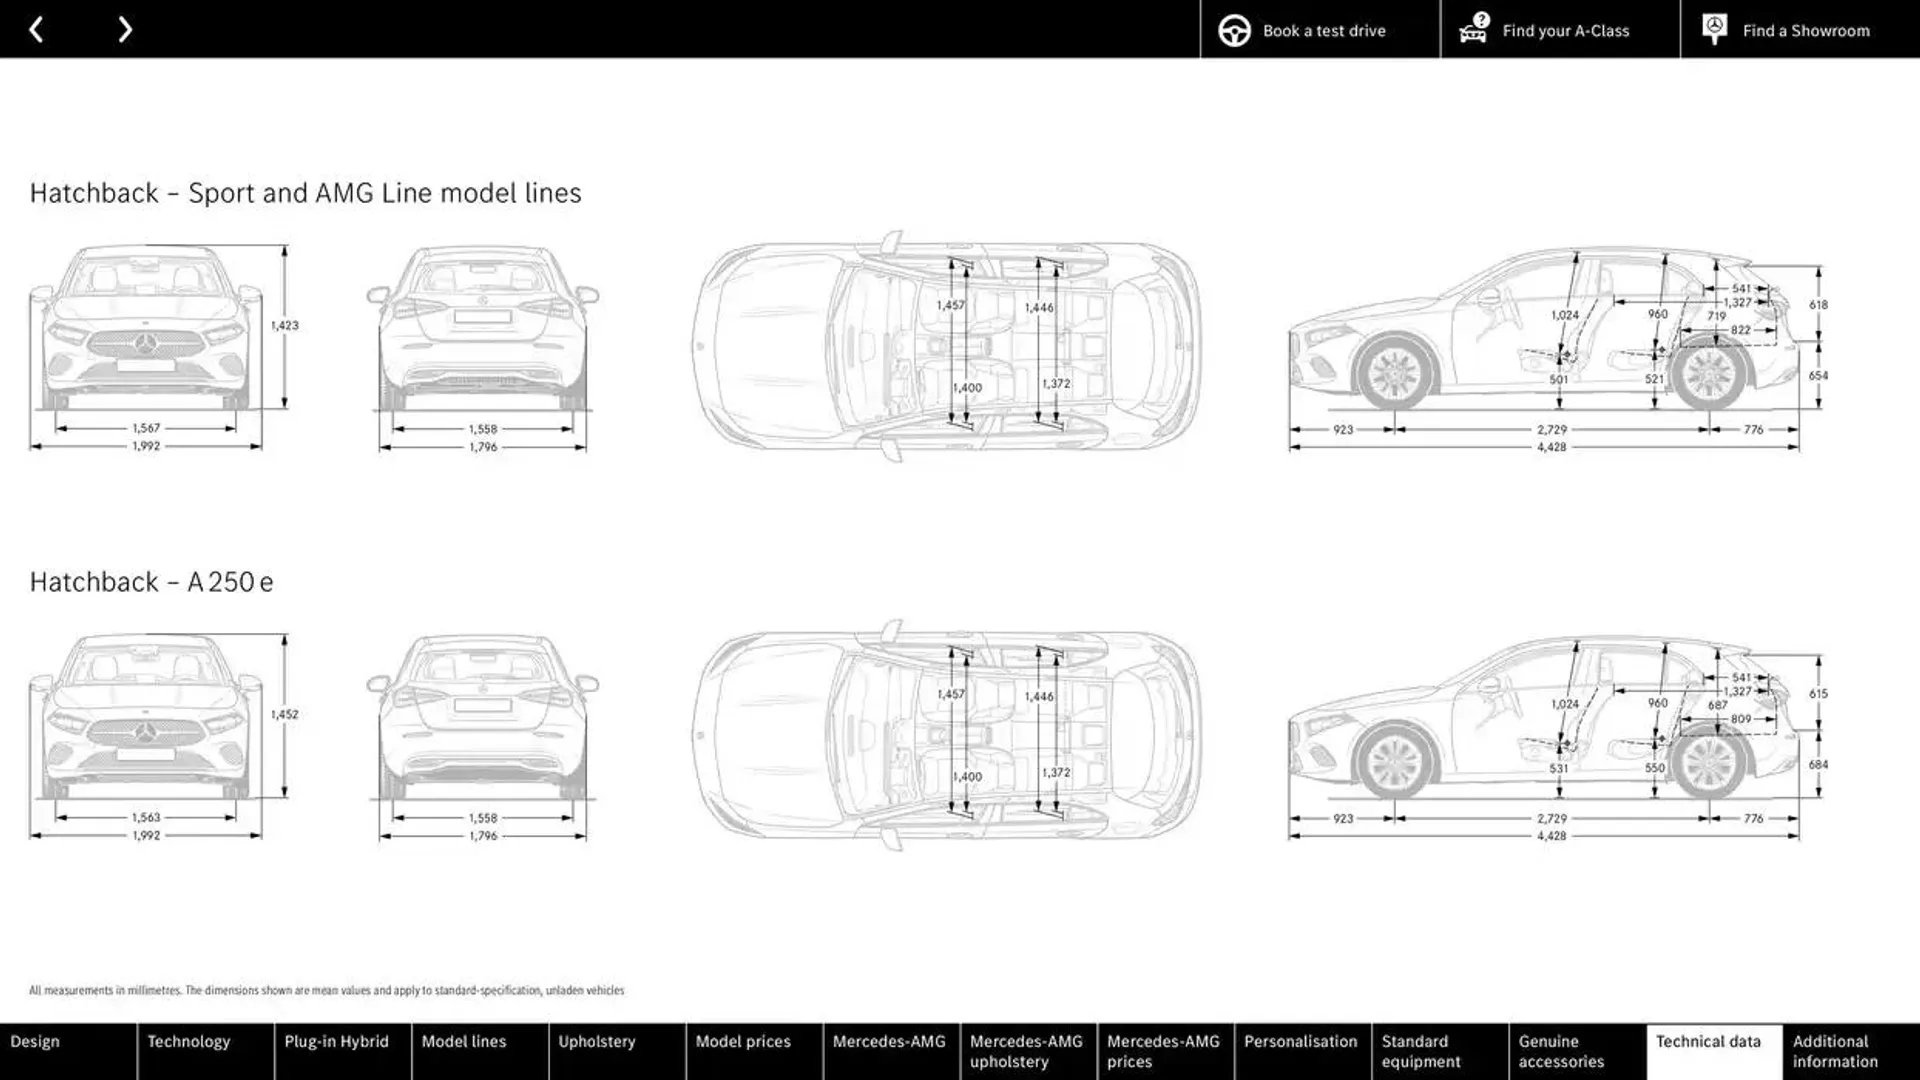This screenshot has height=1080, width=1920.
Task: Click the measurement value '615'
Action: (x=1818, y=694)
